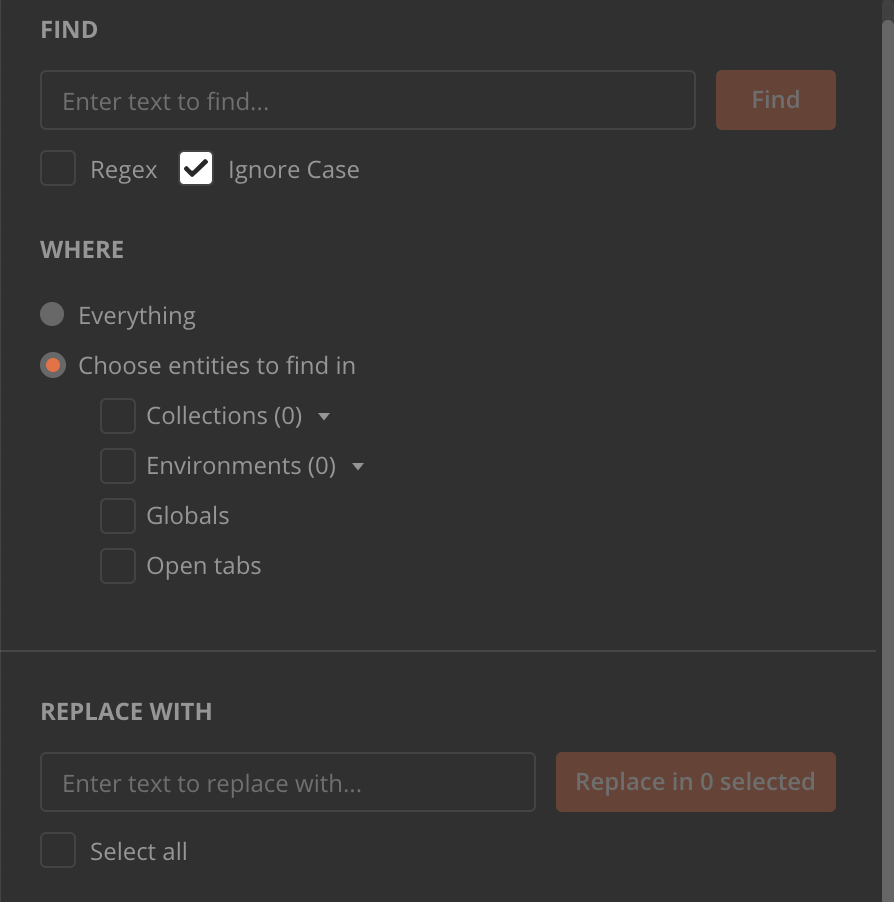Check the Open tabs checkbox
Screen dimensions: 894x902
coord(117,565)
